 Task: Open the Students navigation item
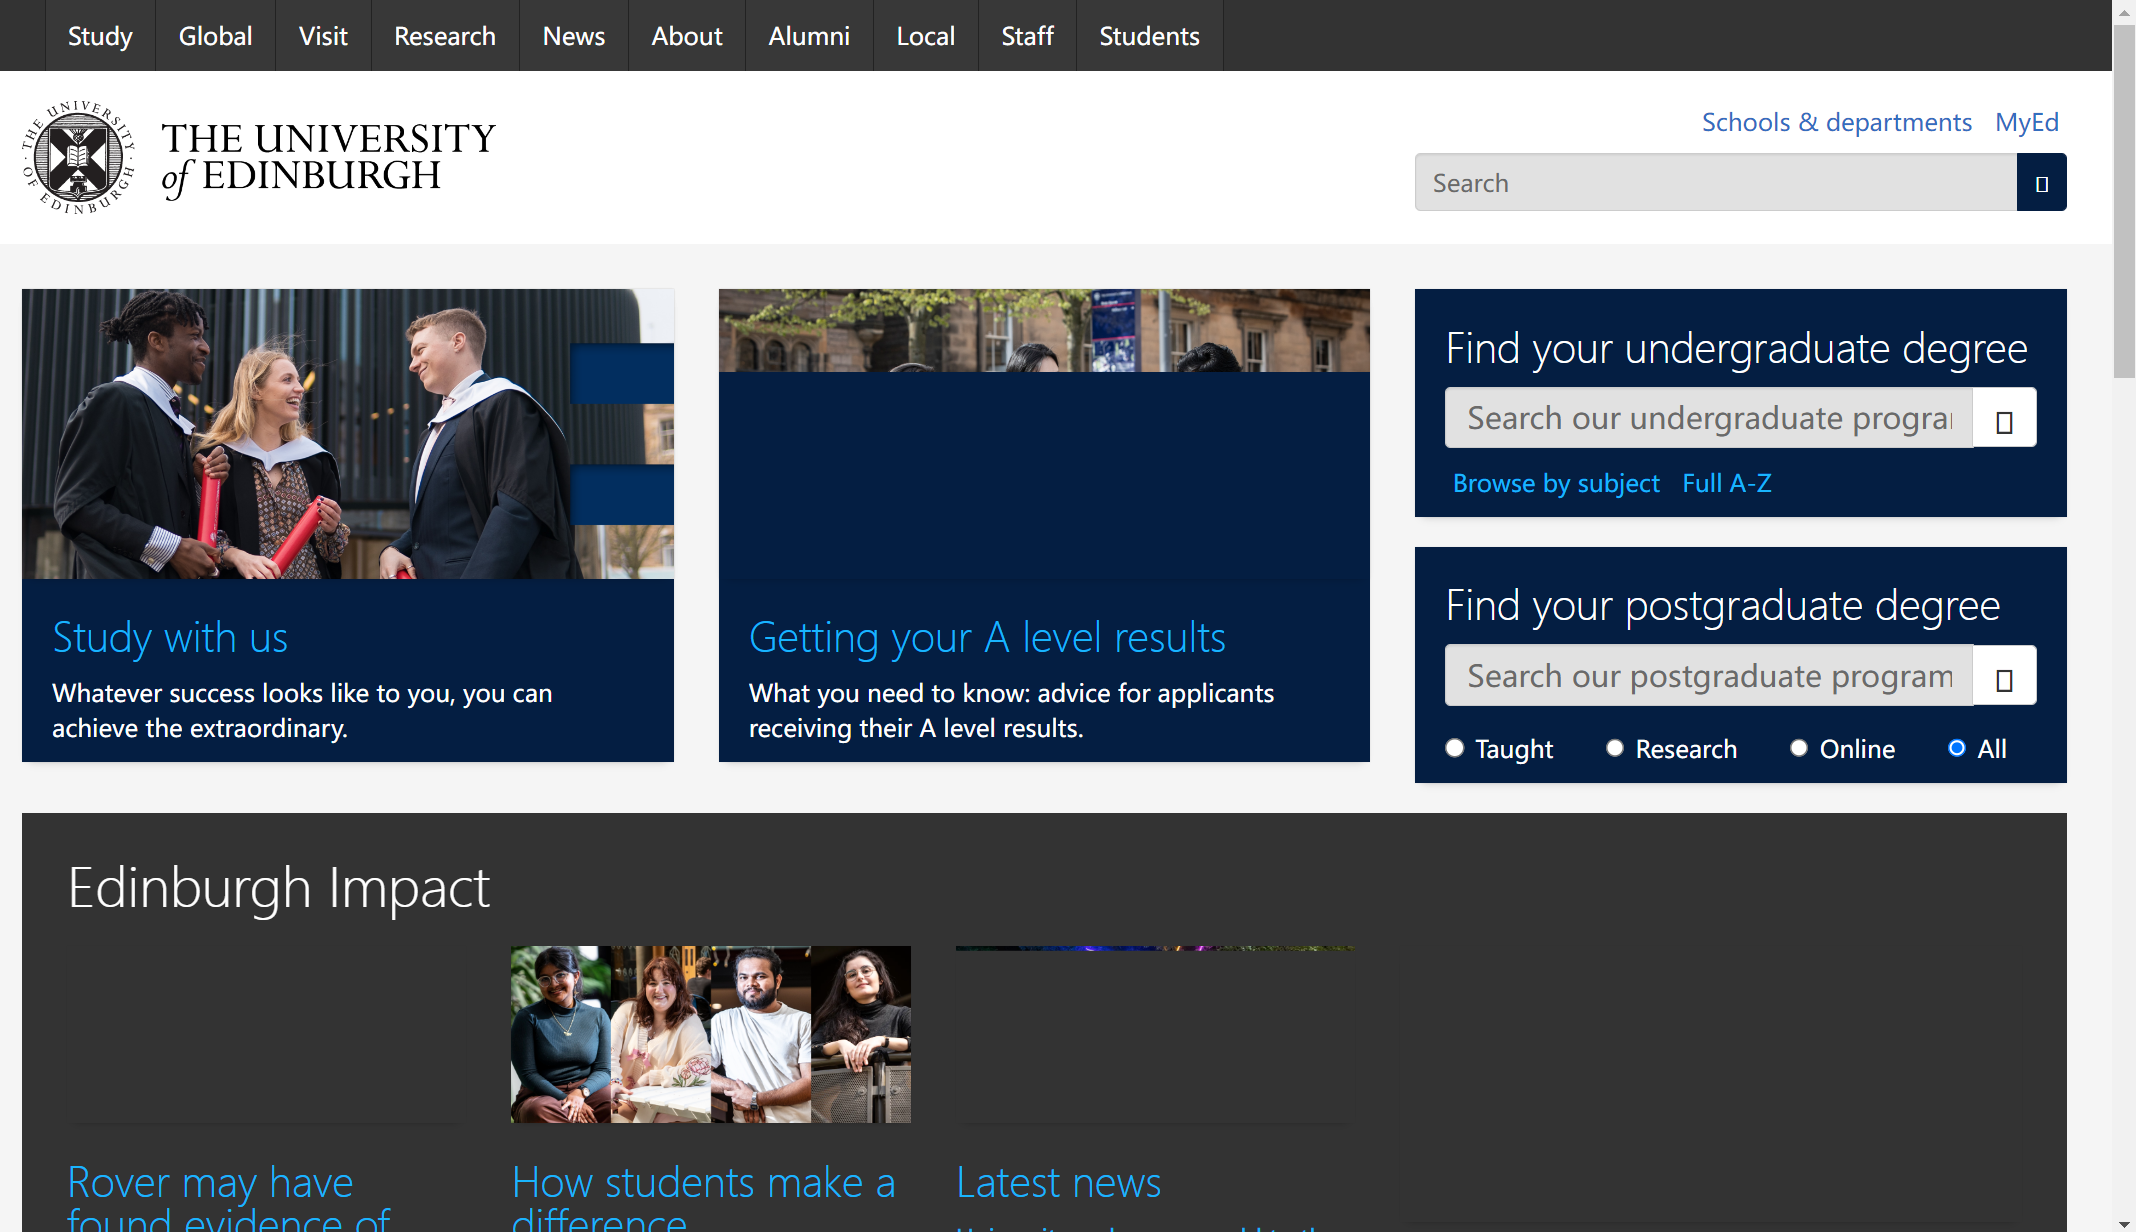tap(1149, 36)
